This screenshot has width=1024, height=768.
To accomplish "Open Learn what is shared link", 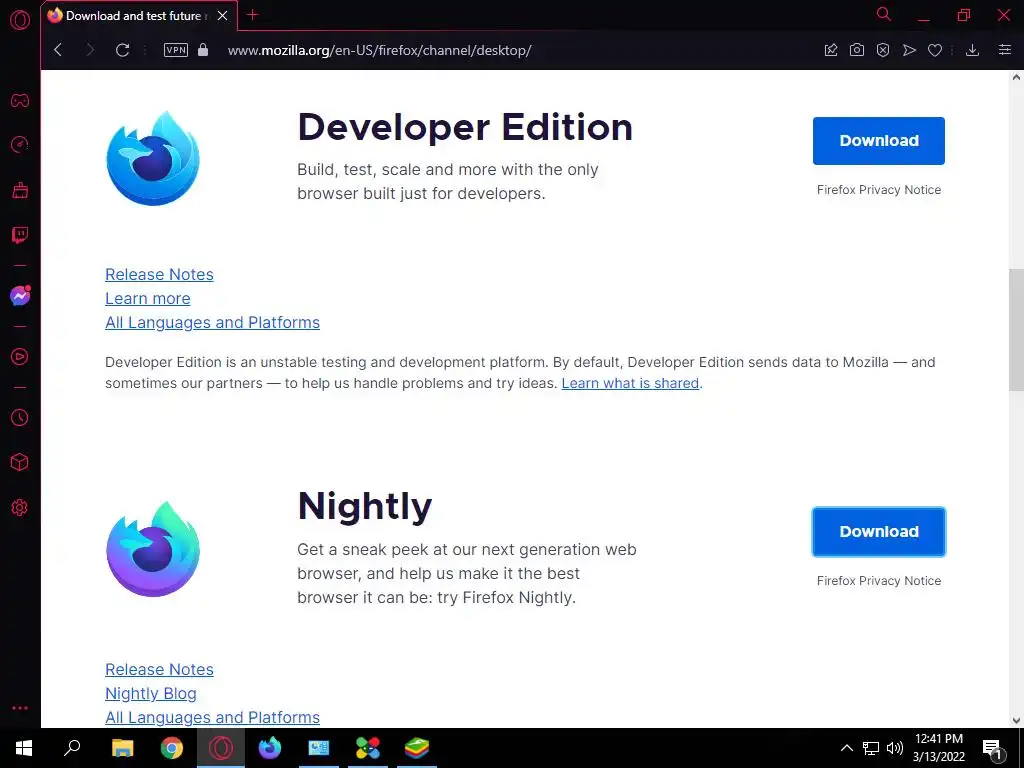I will [630, 383].
